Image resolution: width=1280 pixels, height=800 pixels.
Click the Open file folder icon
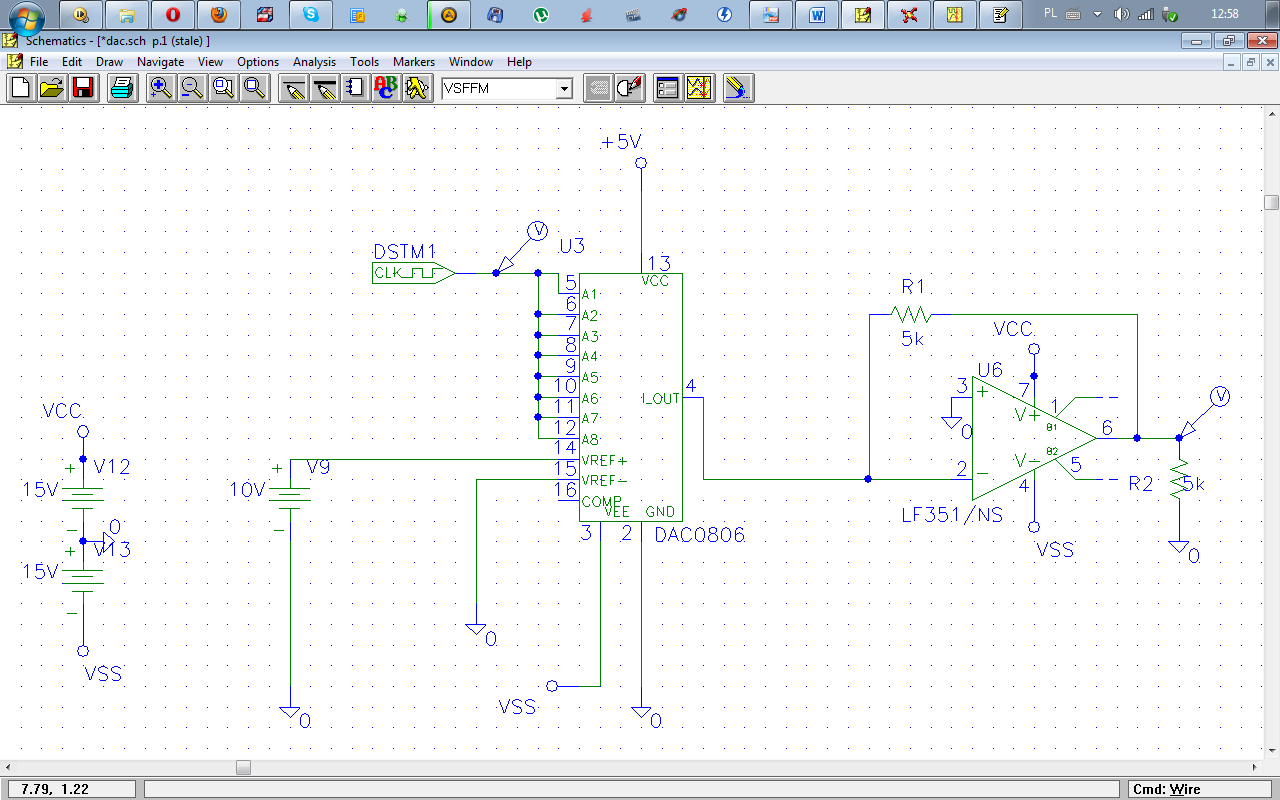pyautogui.click(x=51, y=88)
